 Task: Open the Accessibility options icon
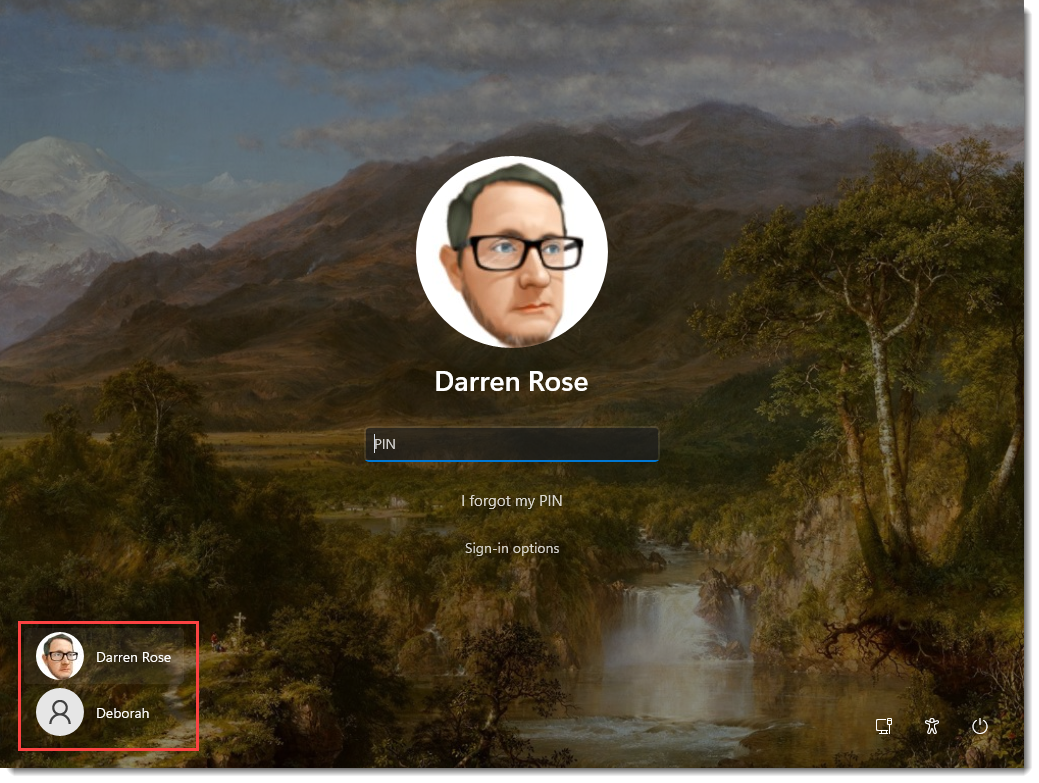click(932, 727)
